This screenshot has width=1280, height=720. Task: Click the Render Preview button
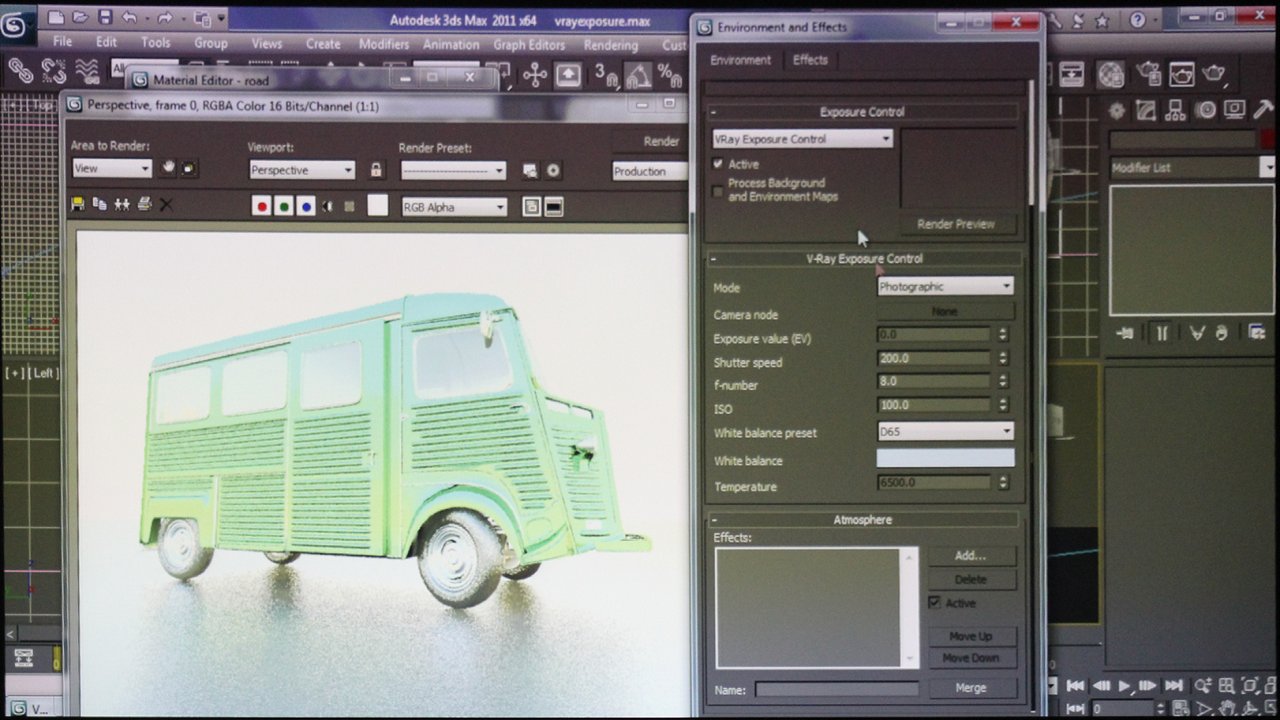click(956, 224)
